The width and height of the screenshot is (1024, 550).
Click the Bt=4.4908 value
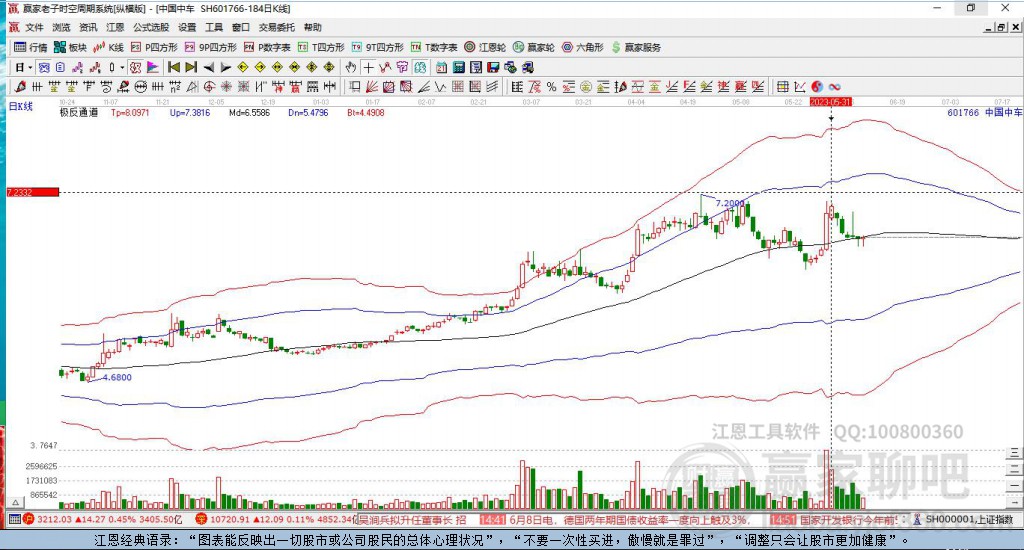click(366, 112)
